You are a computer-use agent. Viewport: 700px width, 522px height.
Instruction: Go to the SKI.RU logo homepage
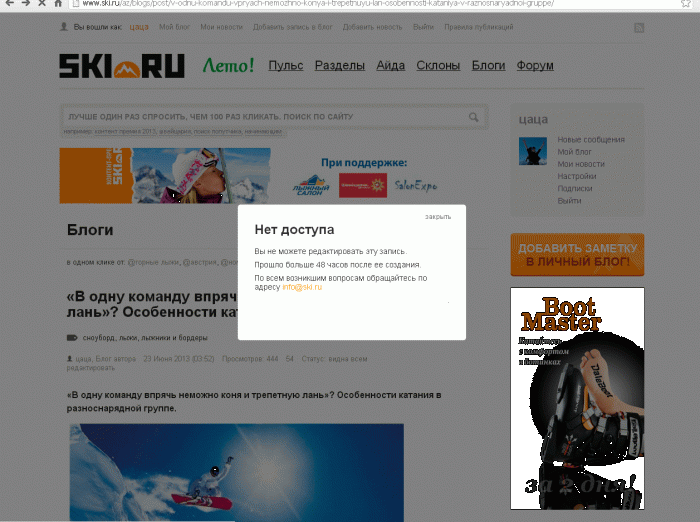click(x=122, y=66)
